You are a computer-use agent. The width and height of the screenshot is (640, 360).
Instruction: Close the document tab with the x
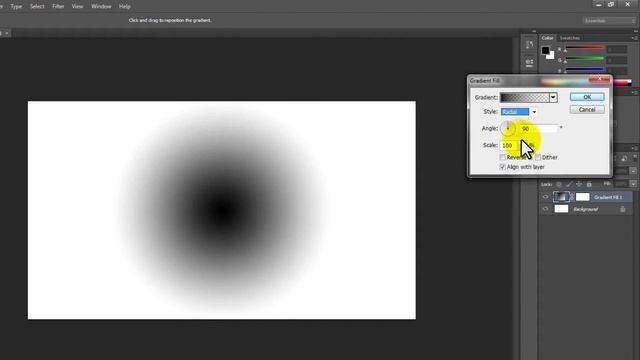pyautogui.click(x=7, y=33)
